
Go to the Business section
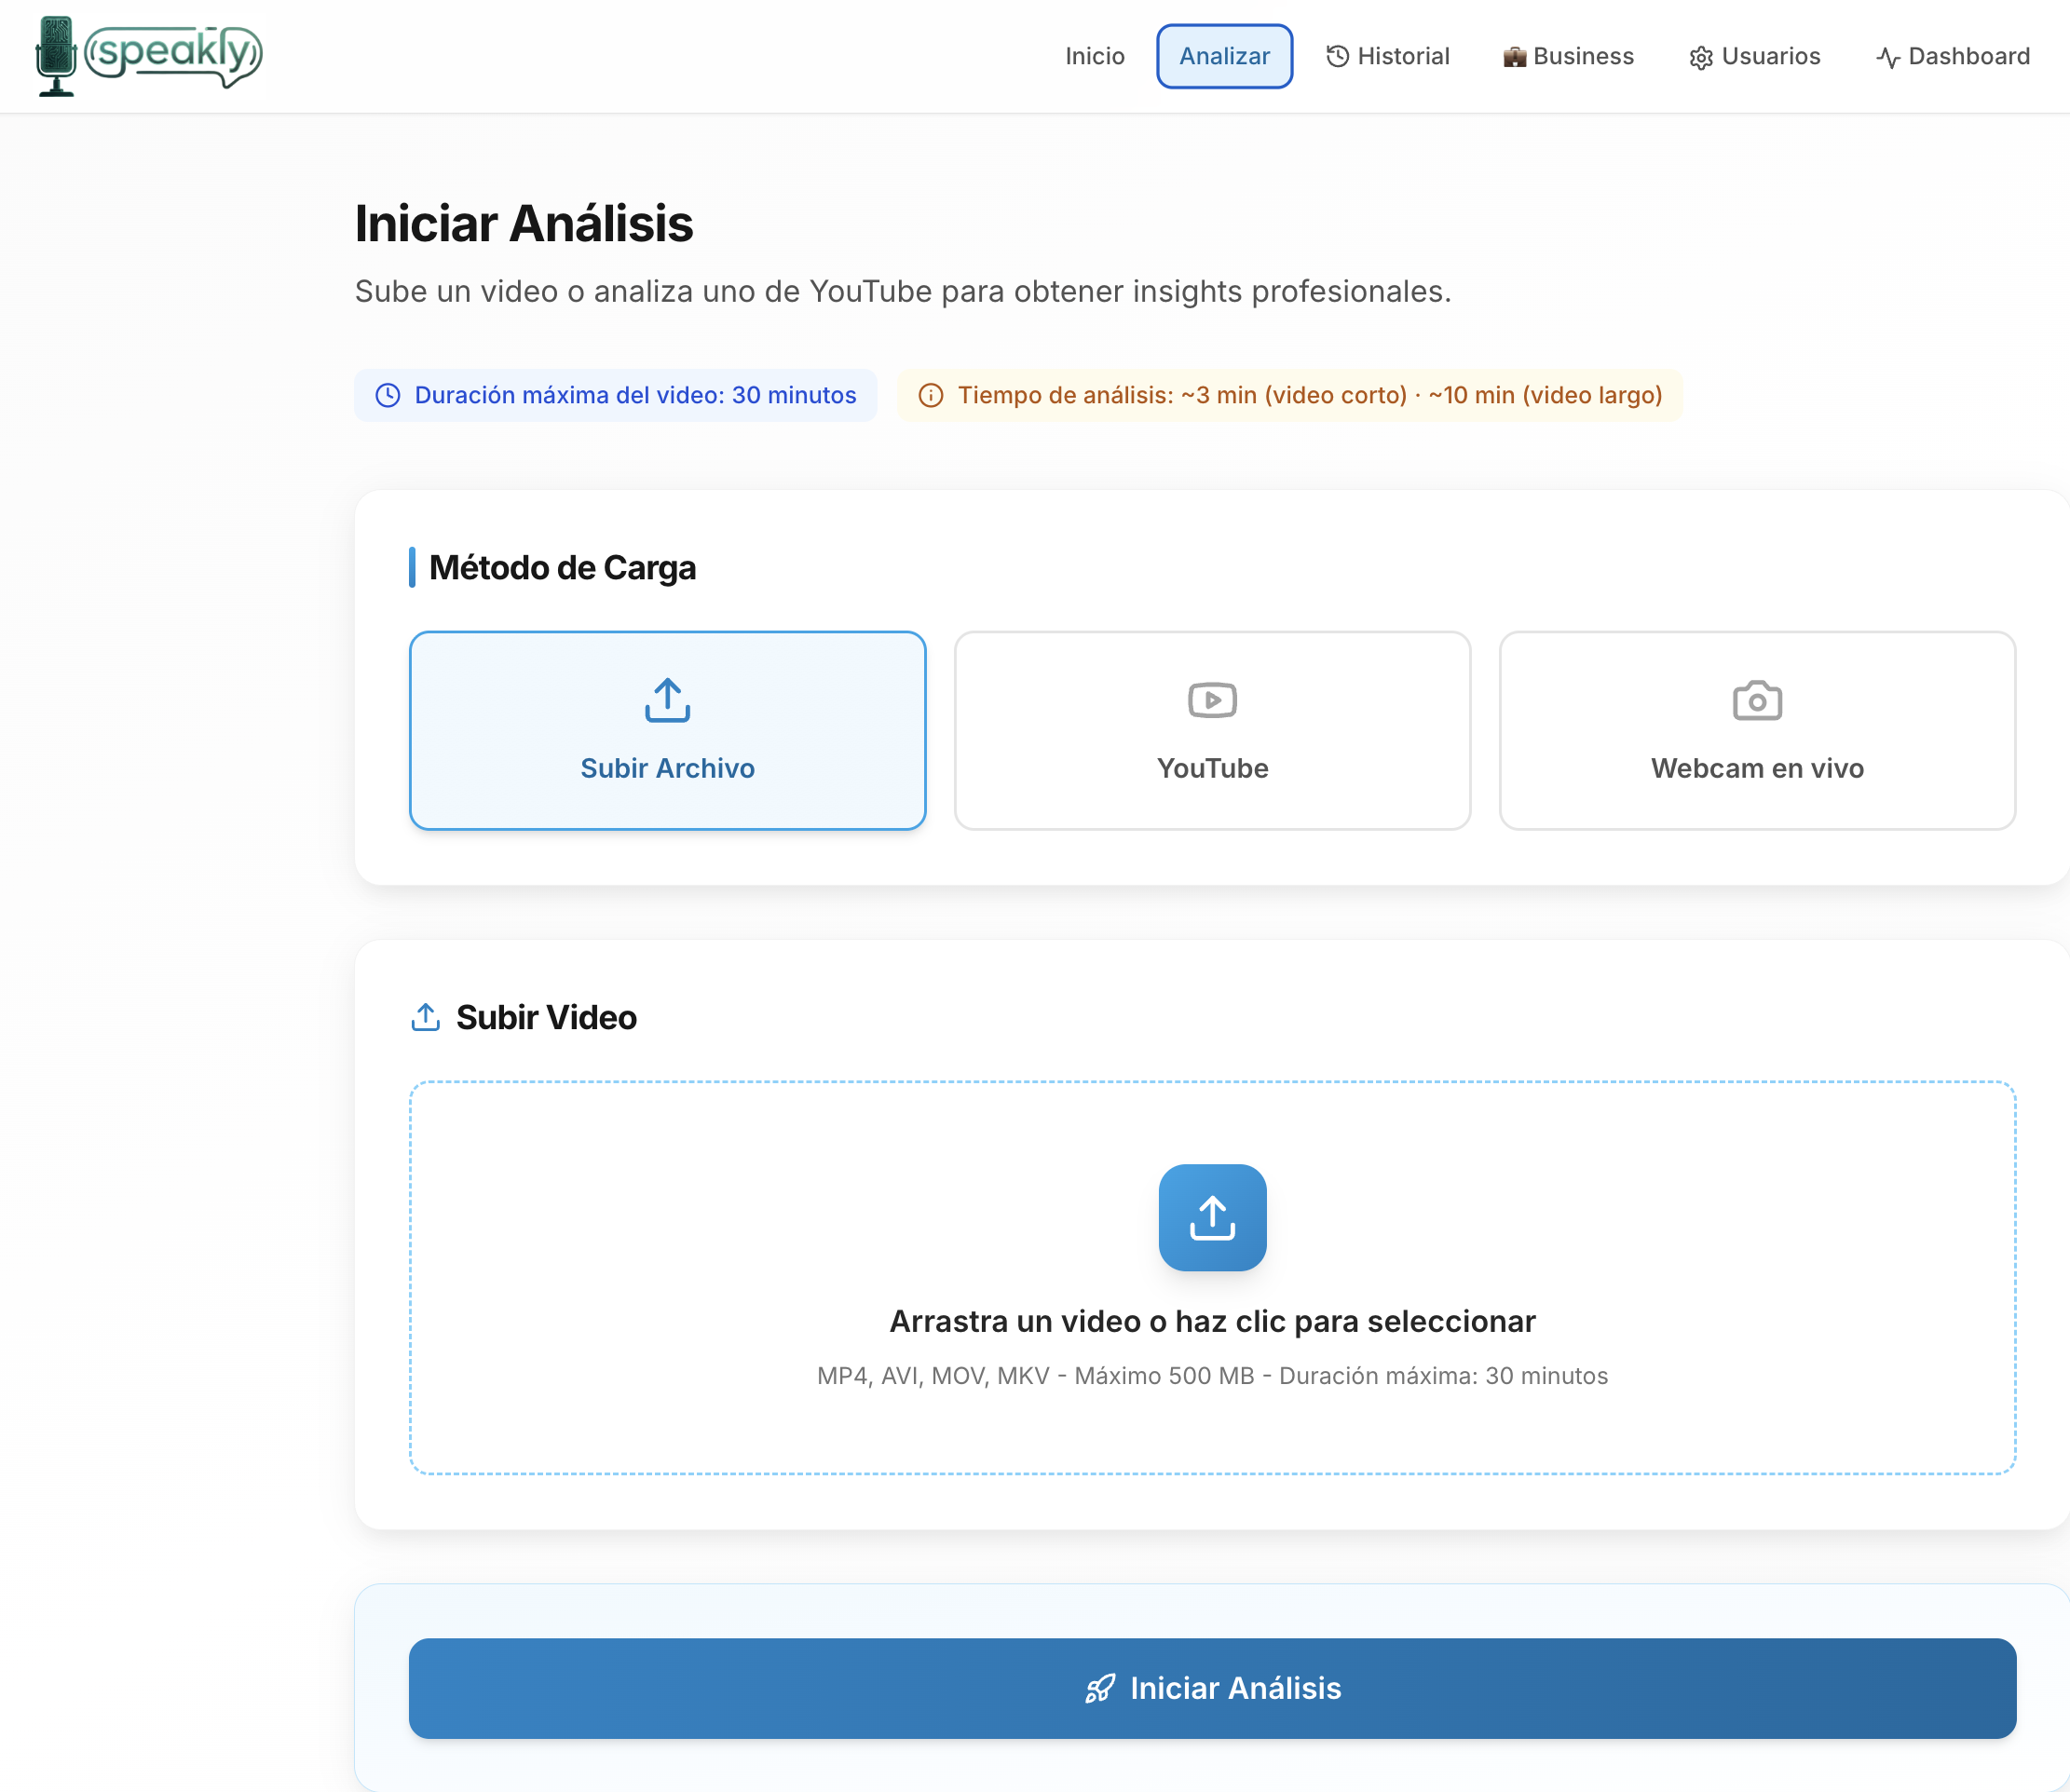pos(1568,56)
